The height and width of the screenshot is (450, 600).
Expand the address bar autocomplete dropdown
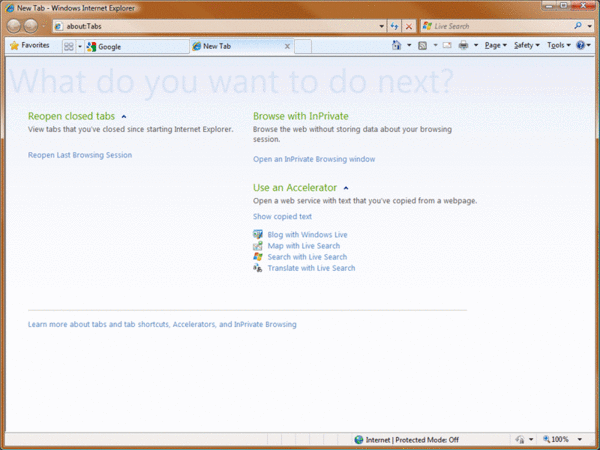pyautogui.click(x=382, y=26)
